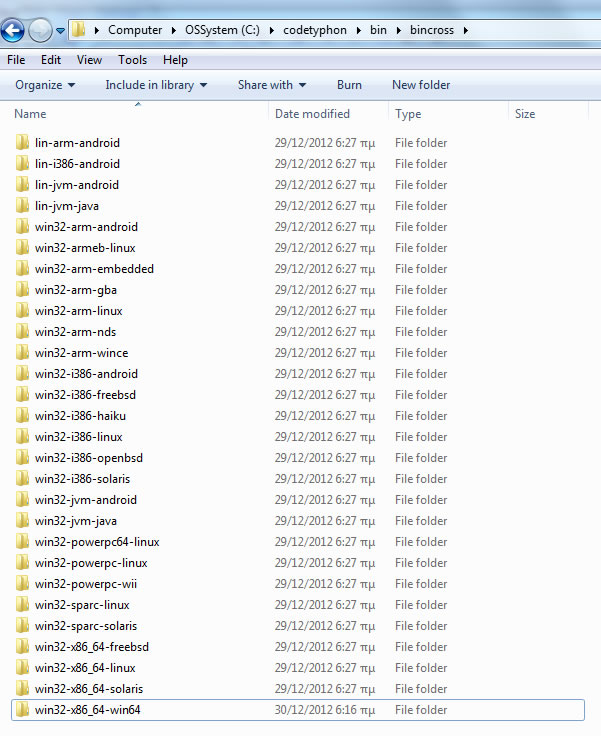Select the win32-armeb-linux folder icon

coord(22,247)
